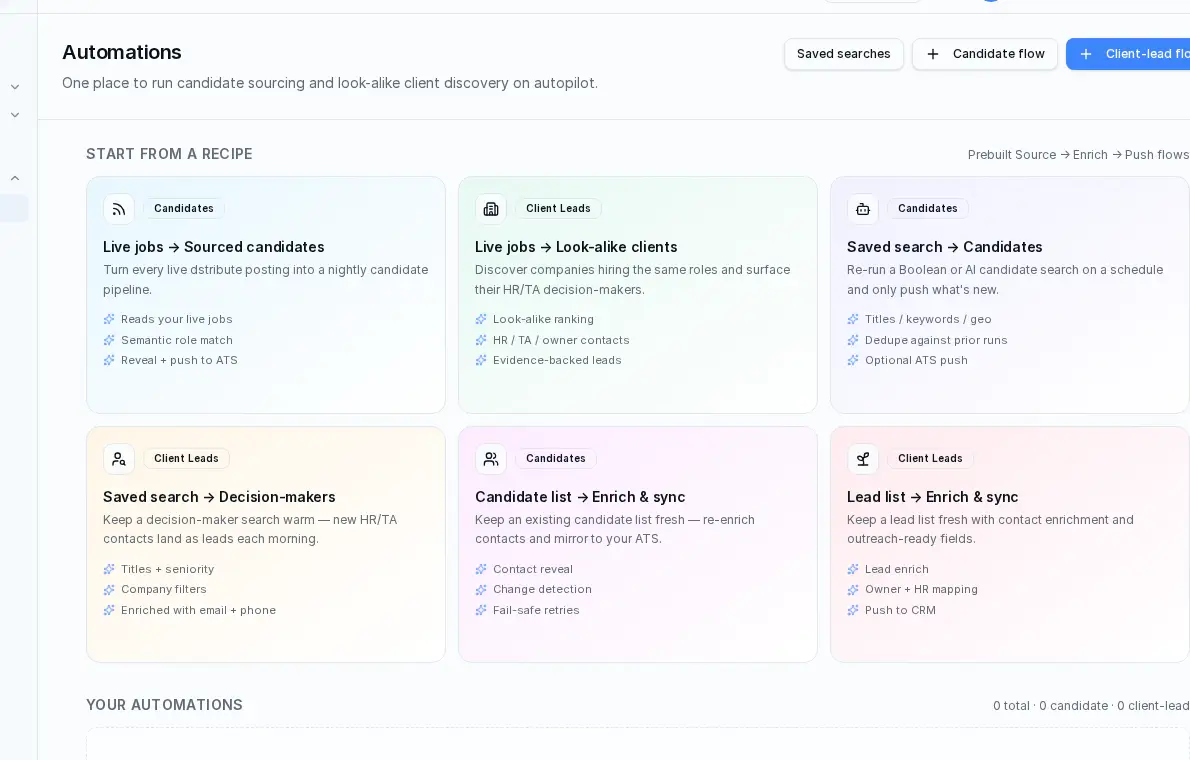Open the Saved search → Candidates recipe

(x=1009, y=295)
